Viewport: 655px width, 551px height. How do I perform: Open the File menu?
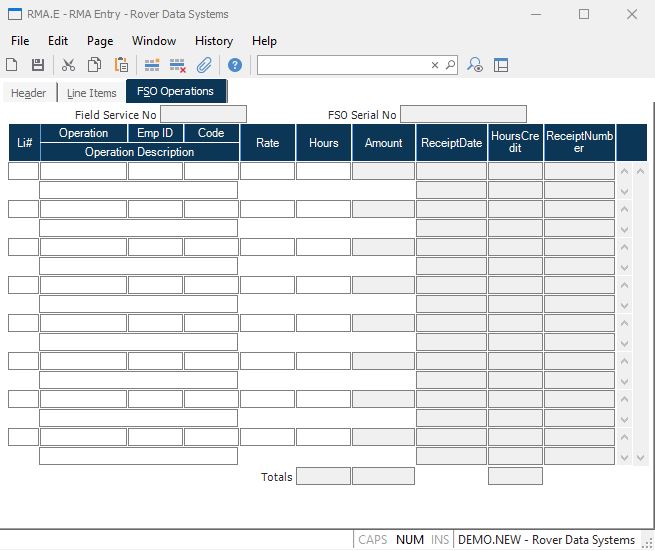(20, 41)
